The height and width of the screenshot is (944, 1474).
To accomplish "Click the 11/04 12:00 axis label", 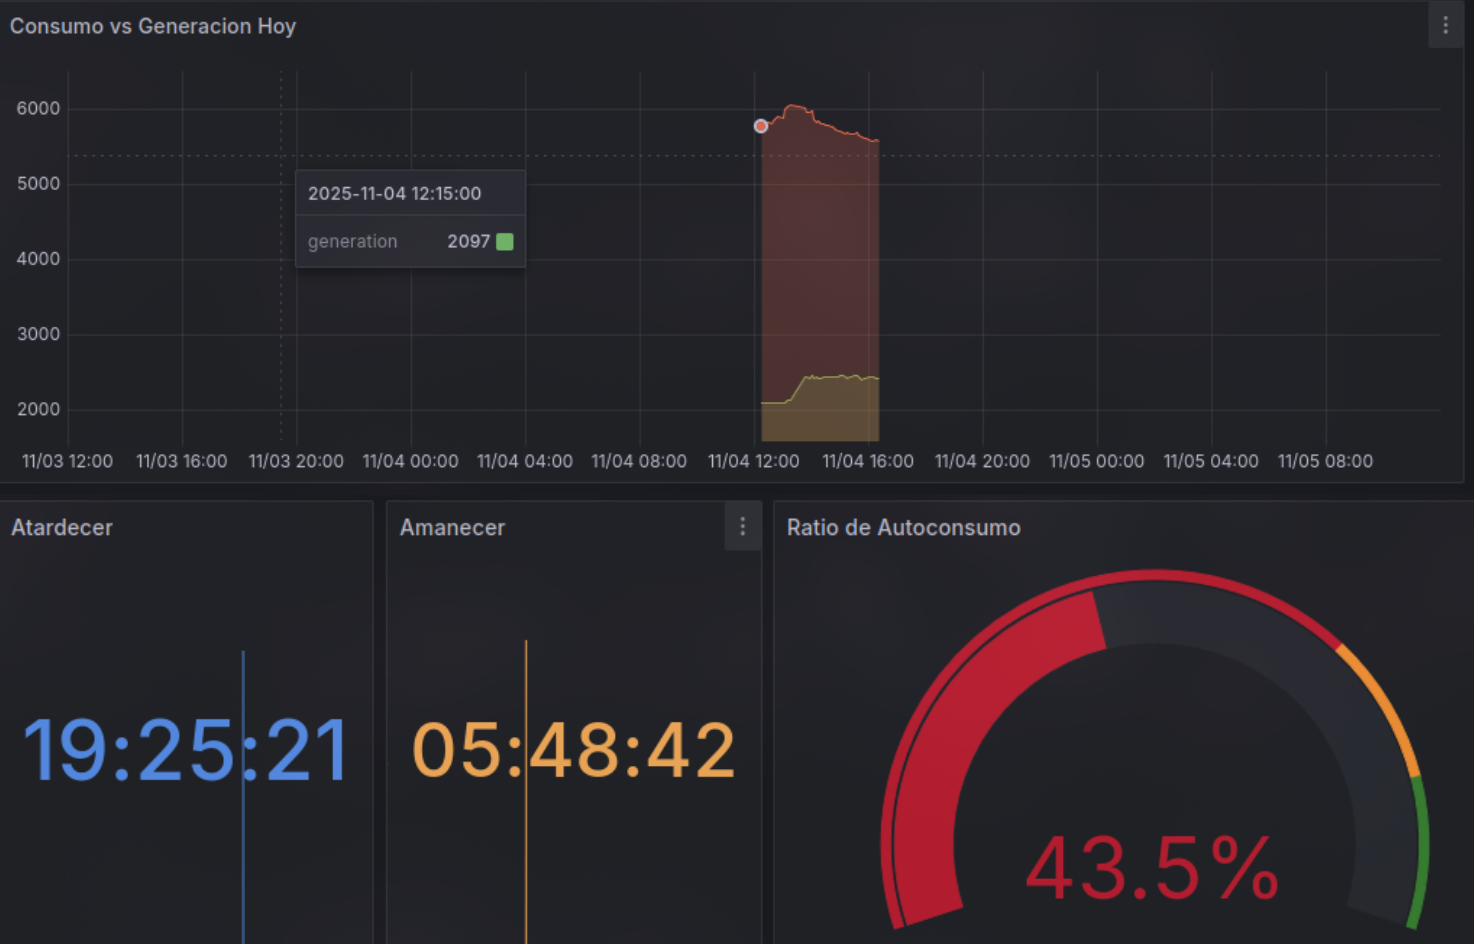I will pos(754,461).
